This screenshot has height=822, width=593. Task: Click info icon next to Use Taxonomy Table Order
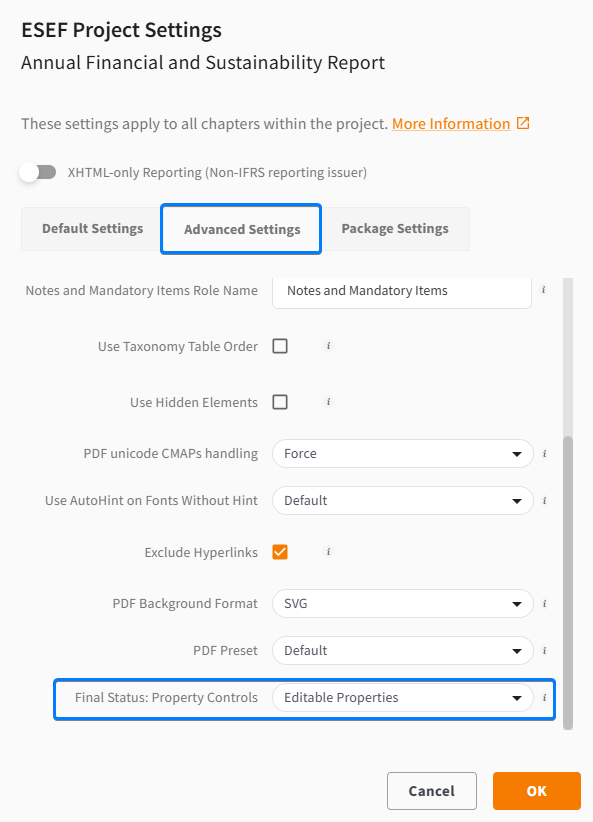click(328, 345)
